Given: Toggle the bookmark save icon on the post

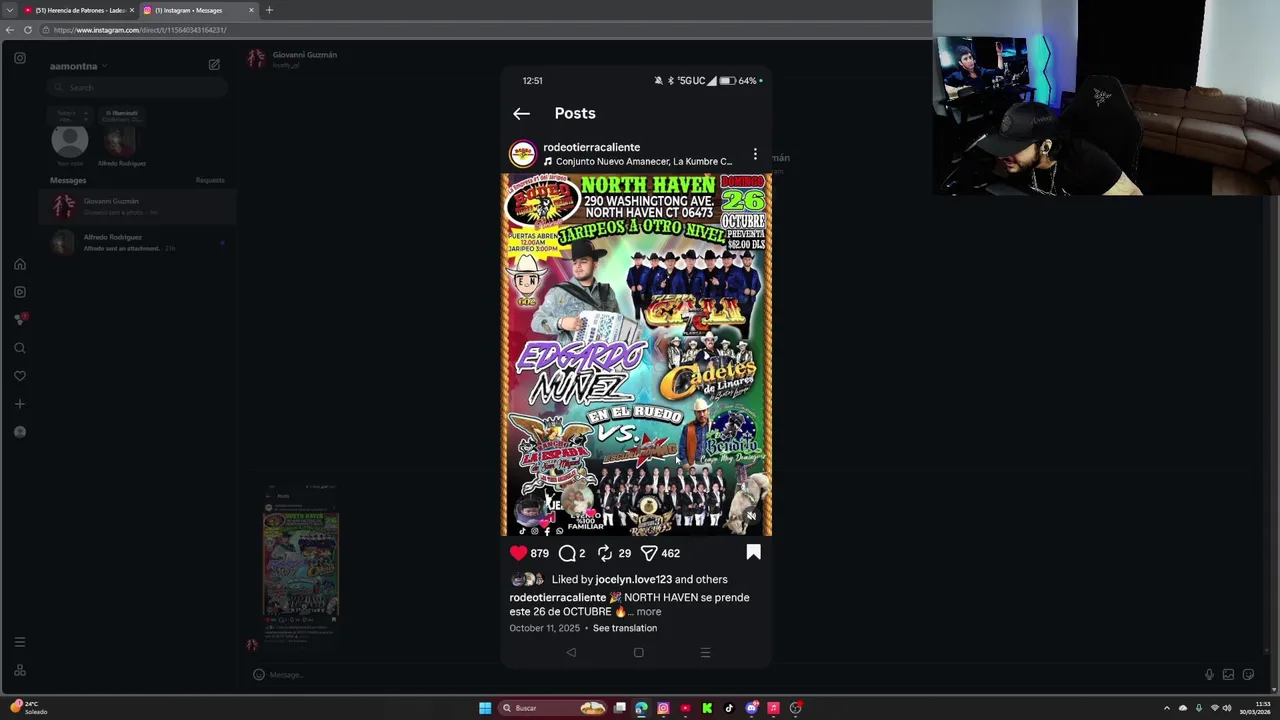Looking at the screenshot, I should [753, 552].
